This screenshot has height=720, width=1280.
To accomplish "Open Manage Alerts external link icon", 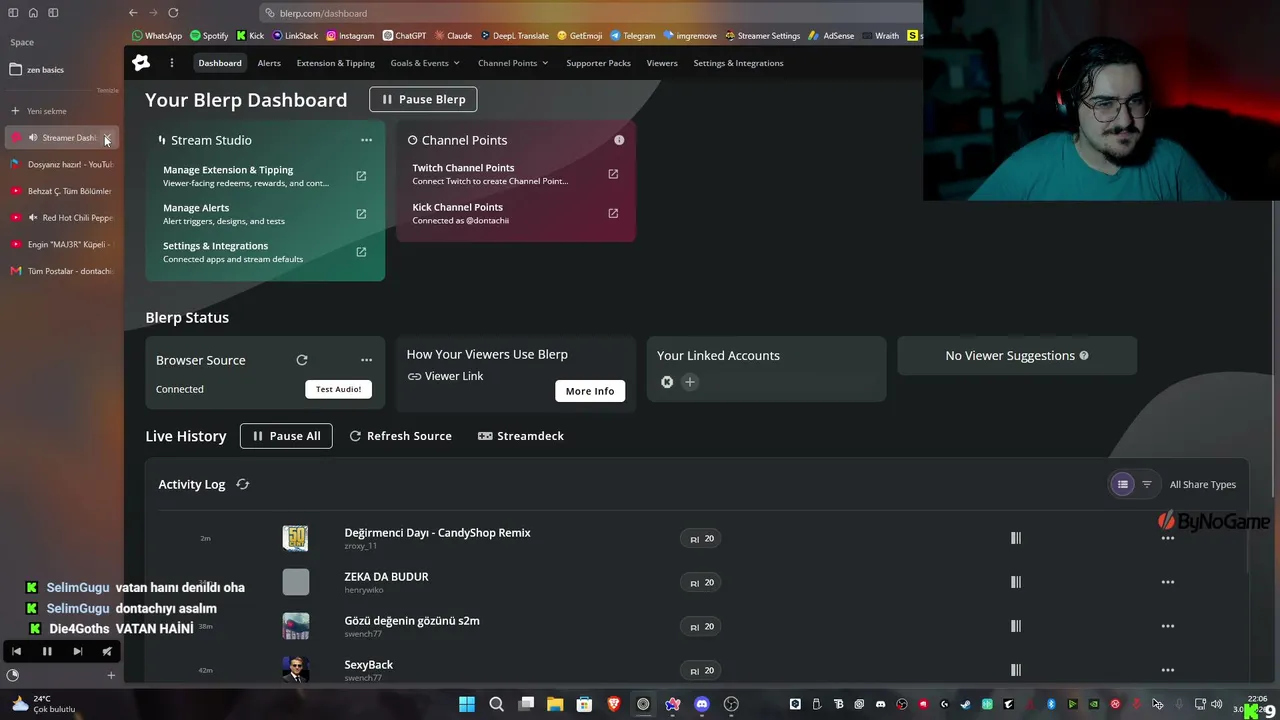I will click(361, 214).
